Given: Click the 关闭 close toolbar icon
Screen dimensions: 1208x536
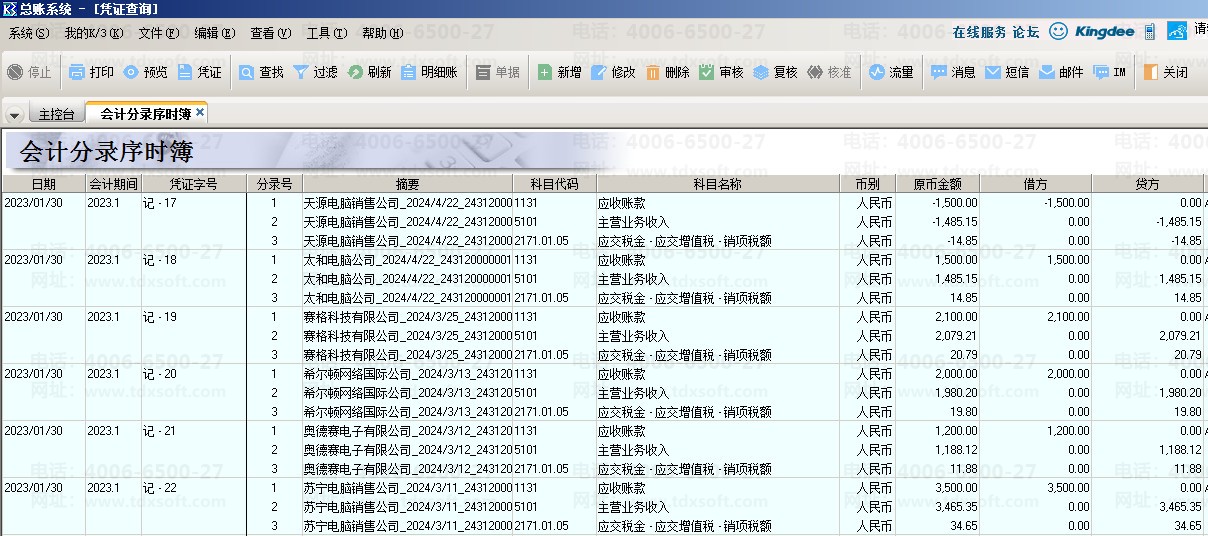Looking at the screenshot, I should point(1151,72).
